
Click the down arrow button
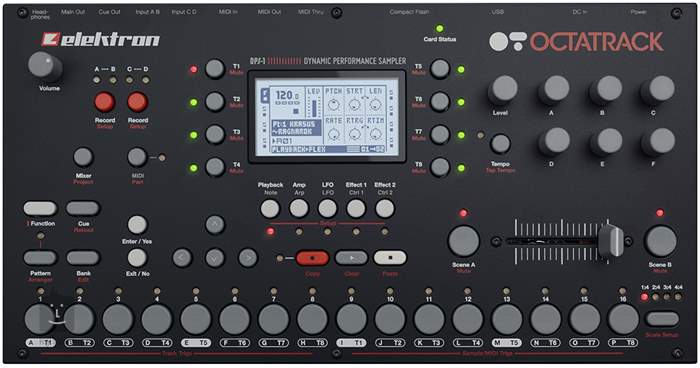point(215,258)
